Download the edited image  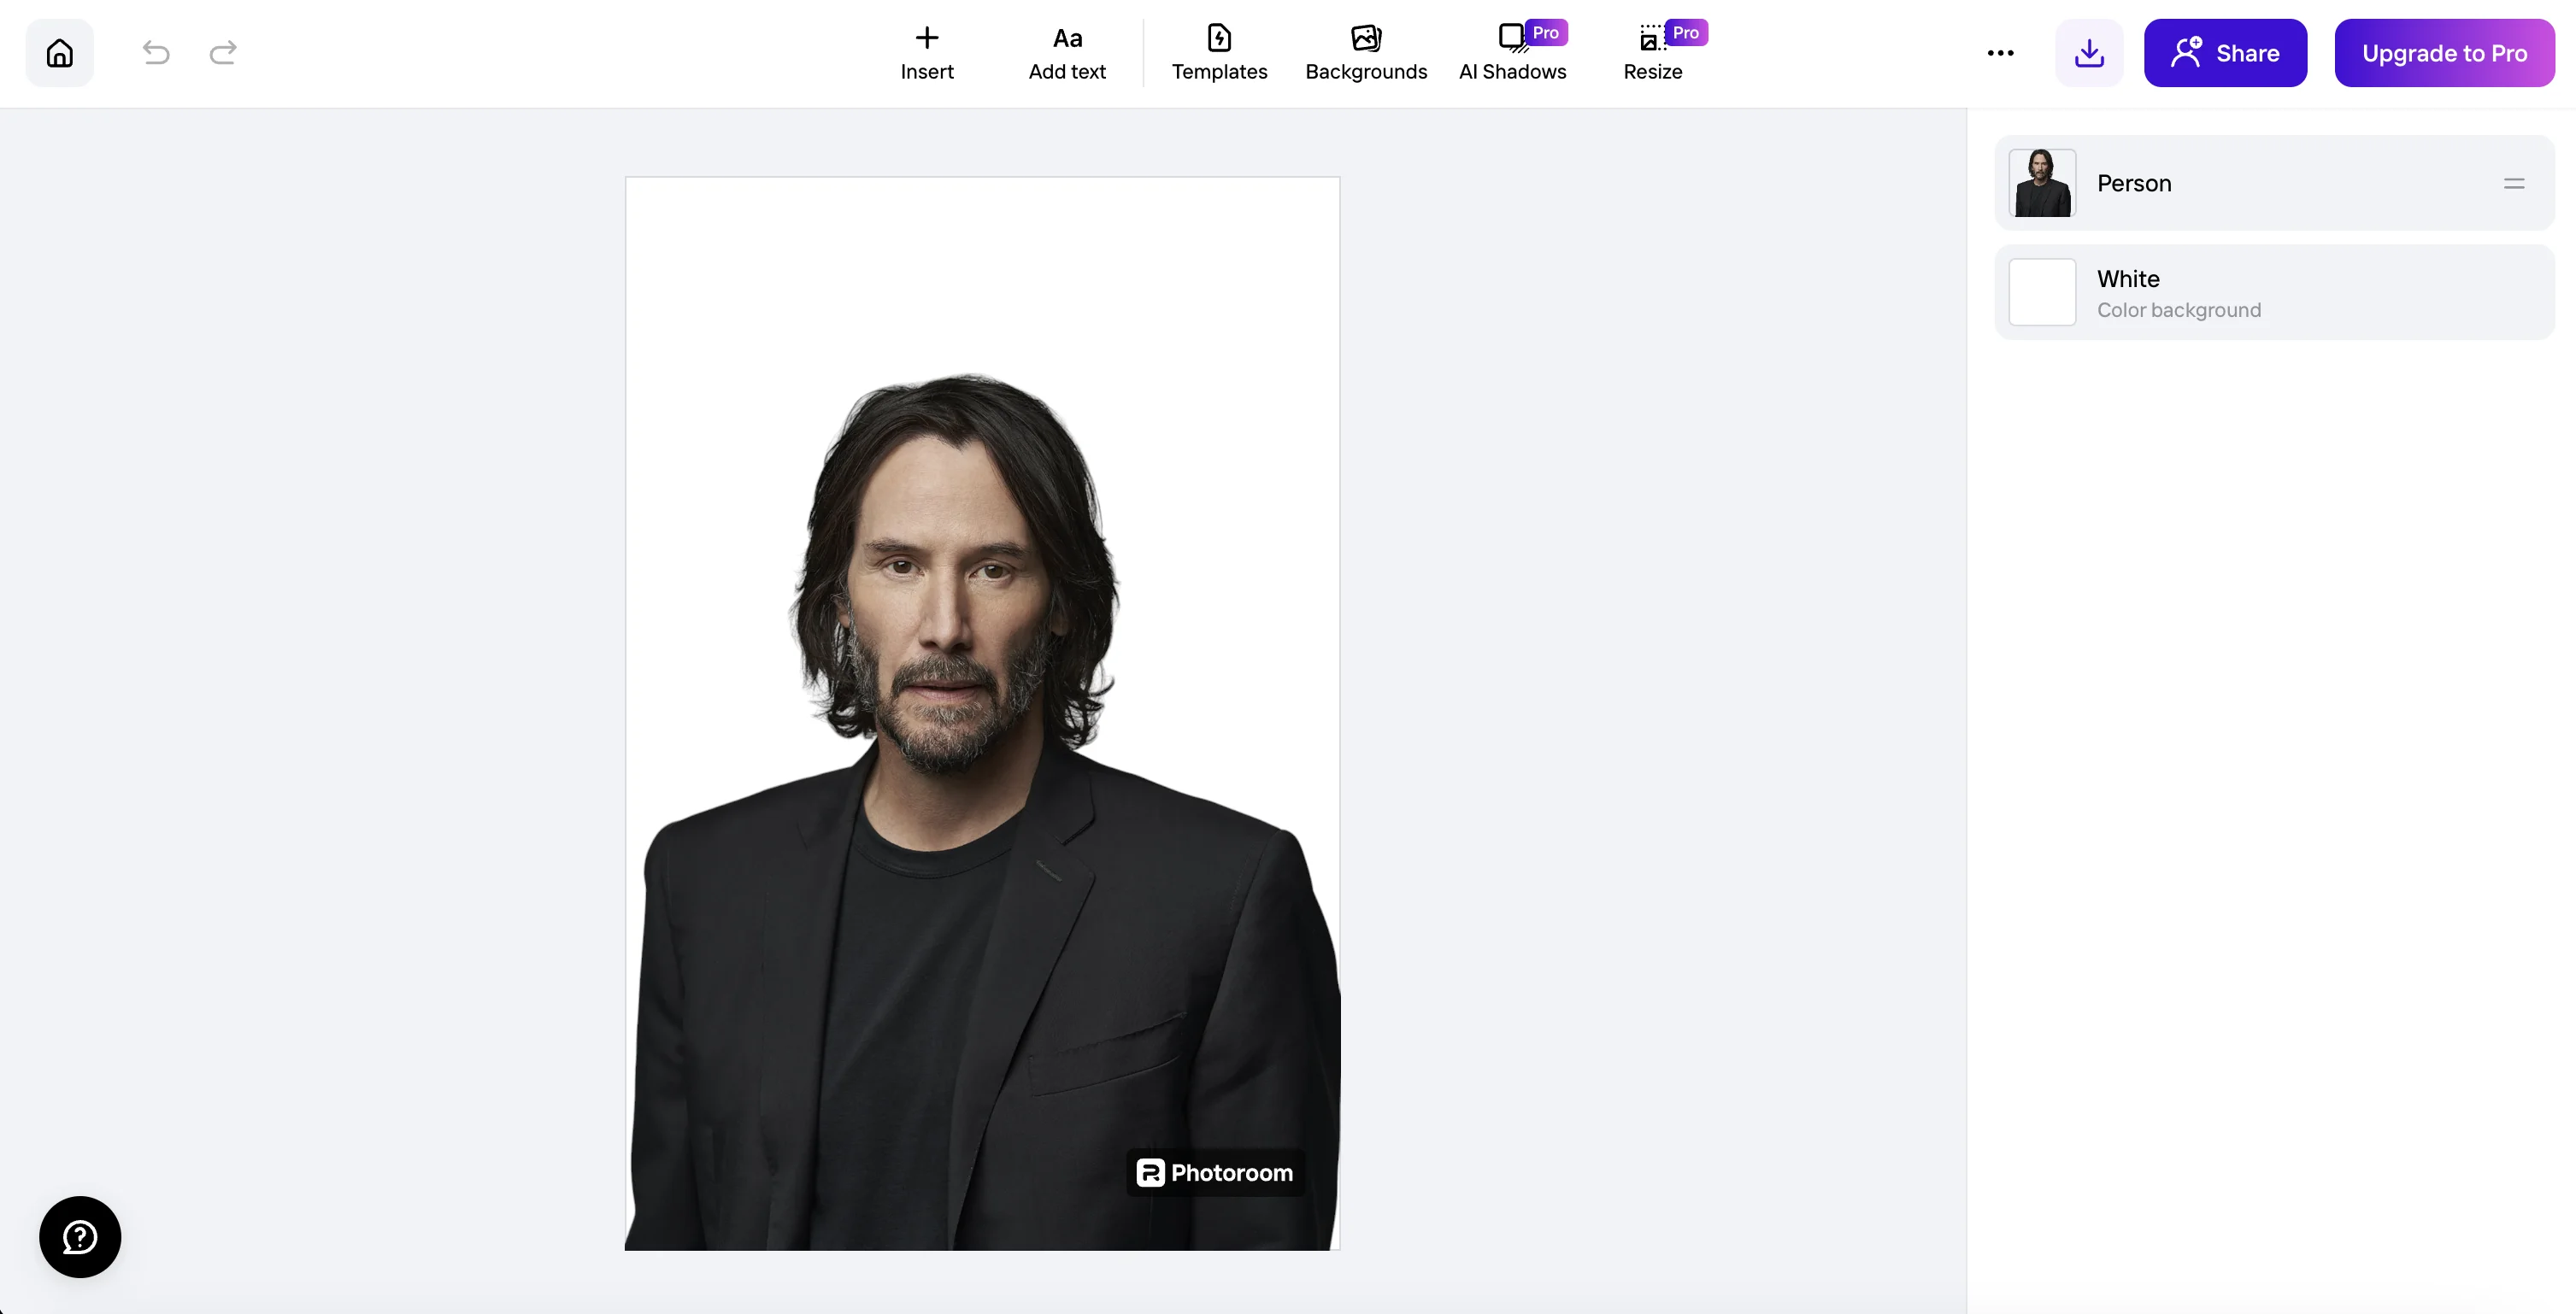point(2088,53)
